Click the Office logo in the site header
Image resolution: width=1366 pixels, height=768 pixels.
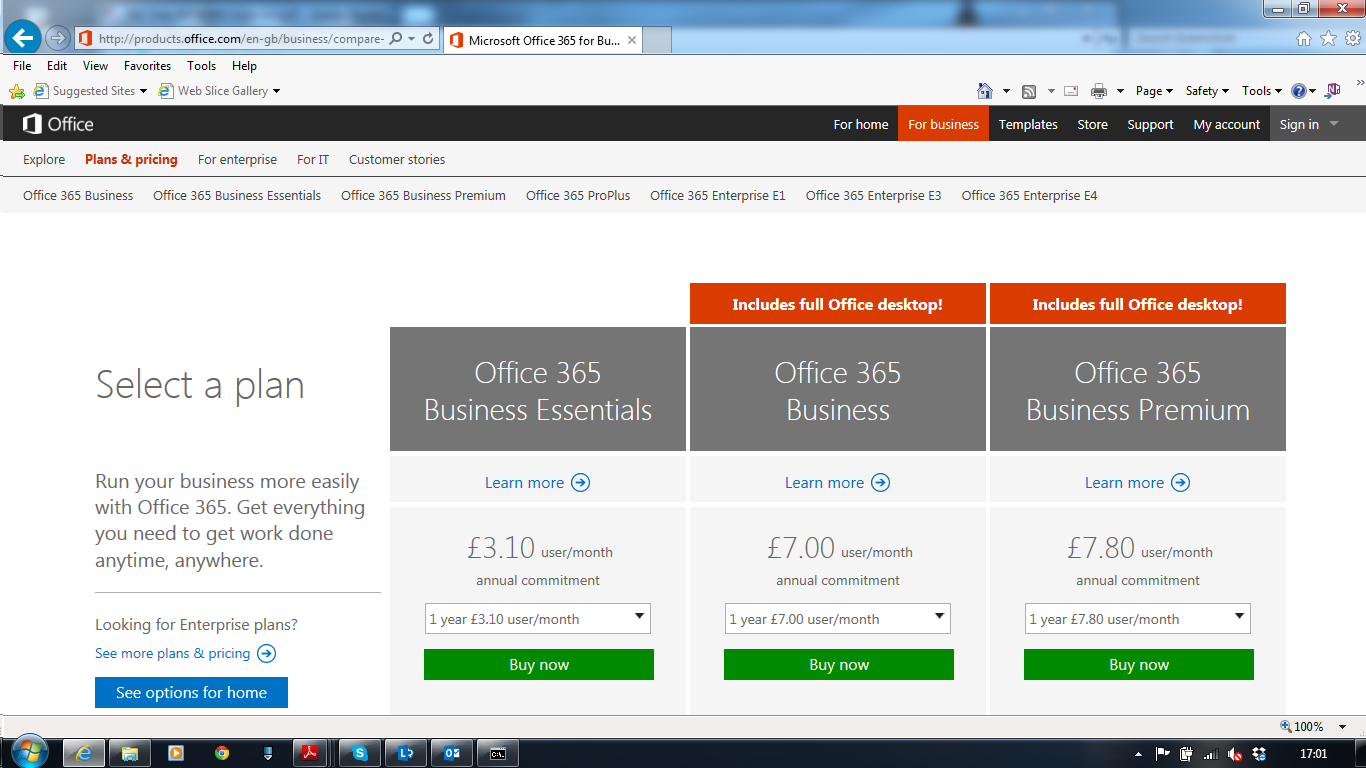tap(58, 124)
